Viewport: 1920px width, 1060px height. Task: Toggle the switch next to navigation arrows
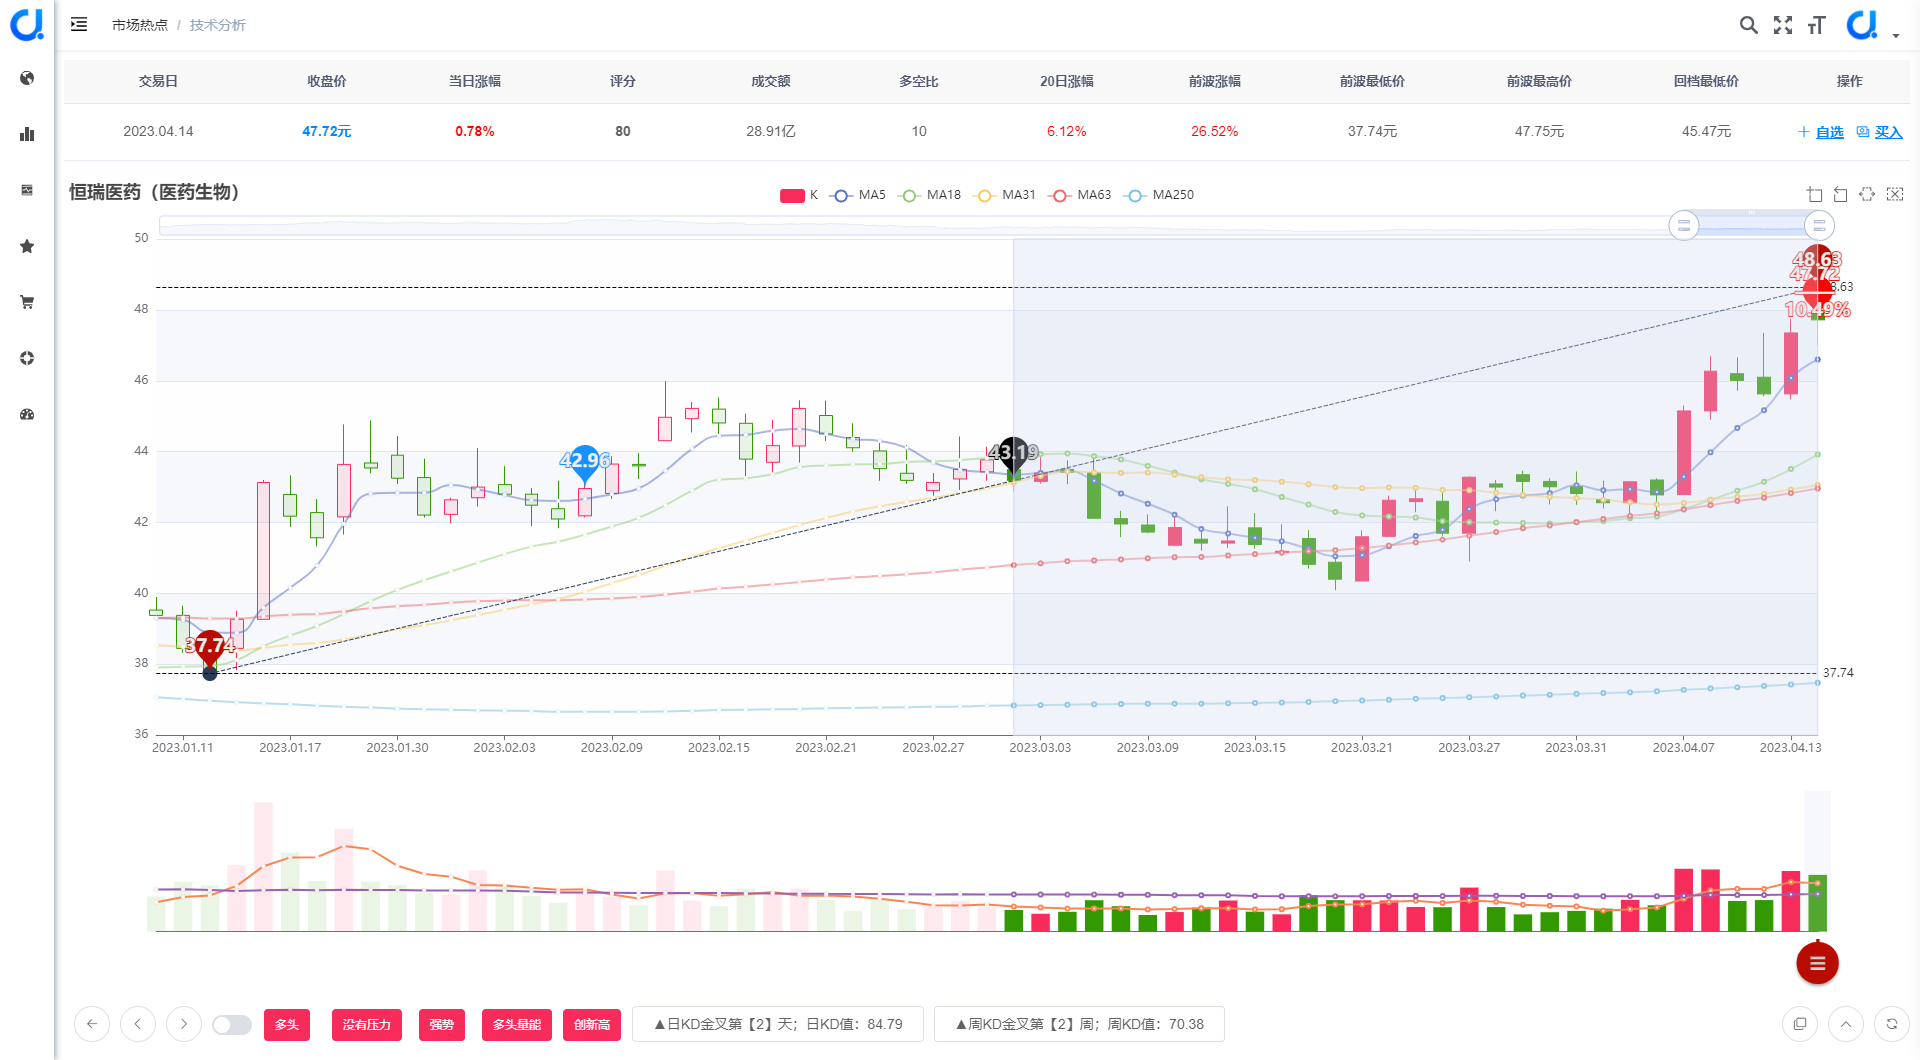coord(232,1025)
